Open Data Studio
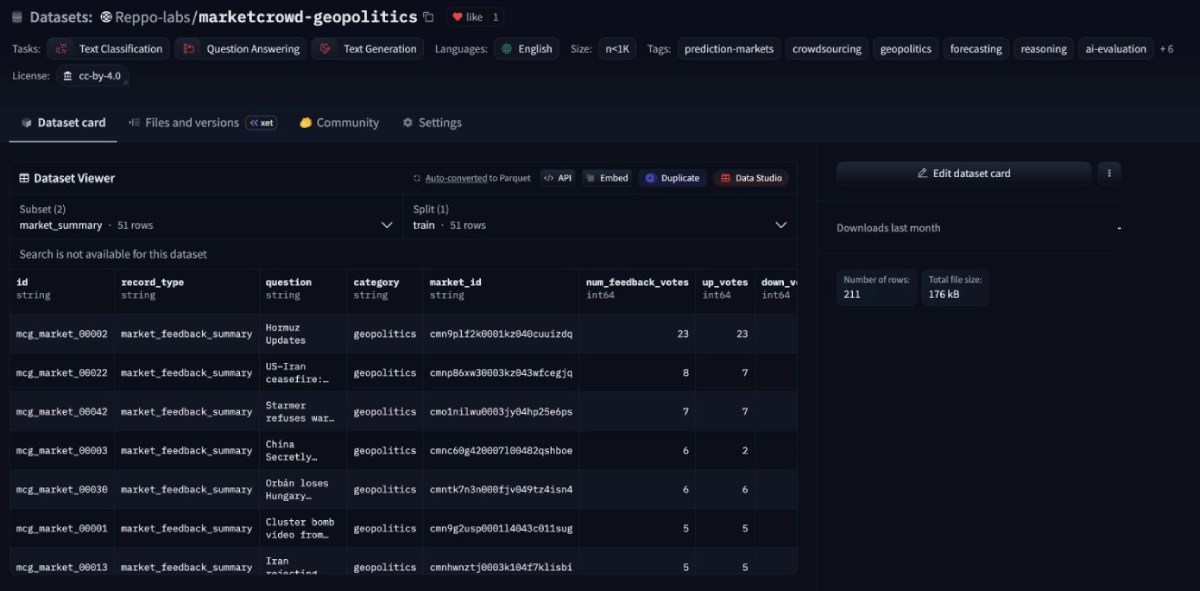The width and height of the screenshot is (1200, 591). click(x=751, y=178)
